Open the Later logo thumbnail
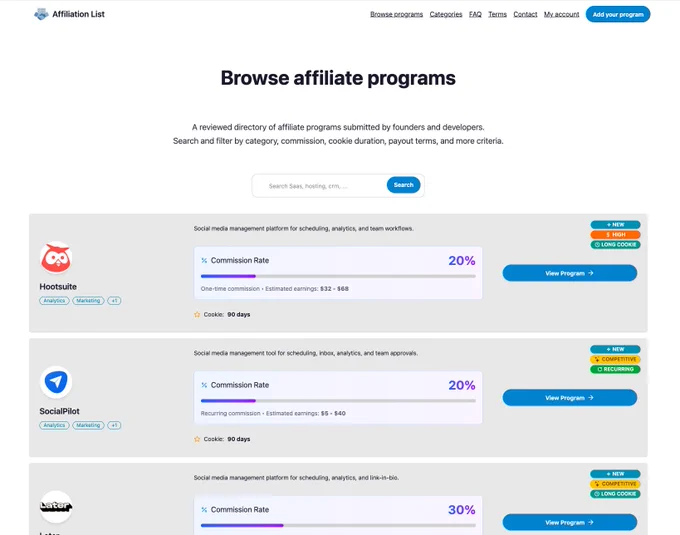The width and height of the screenshot is (680, 535). (x=56, y=506)
